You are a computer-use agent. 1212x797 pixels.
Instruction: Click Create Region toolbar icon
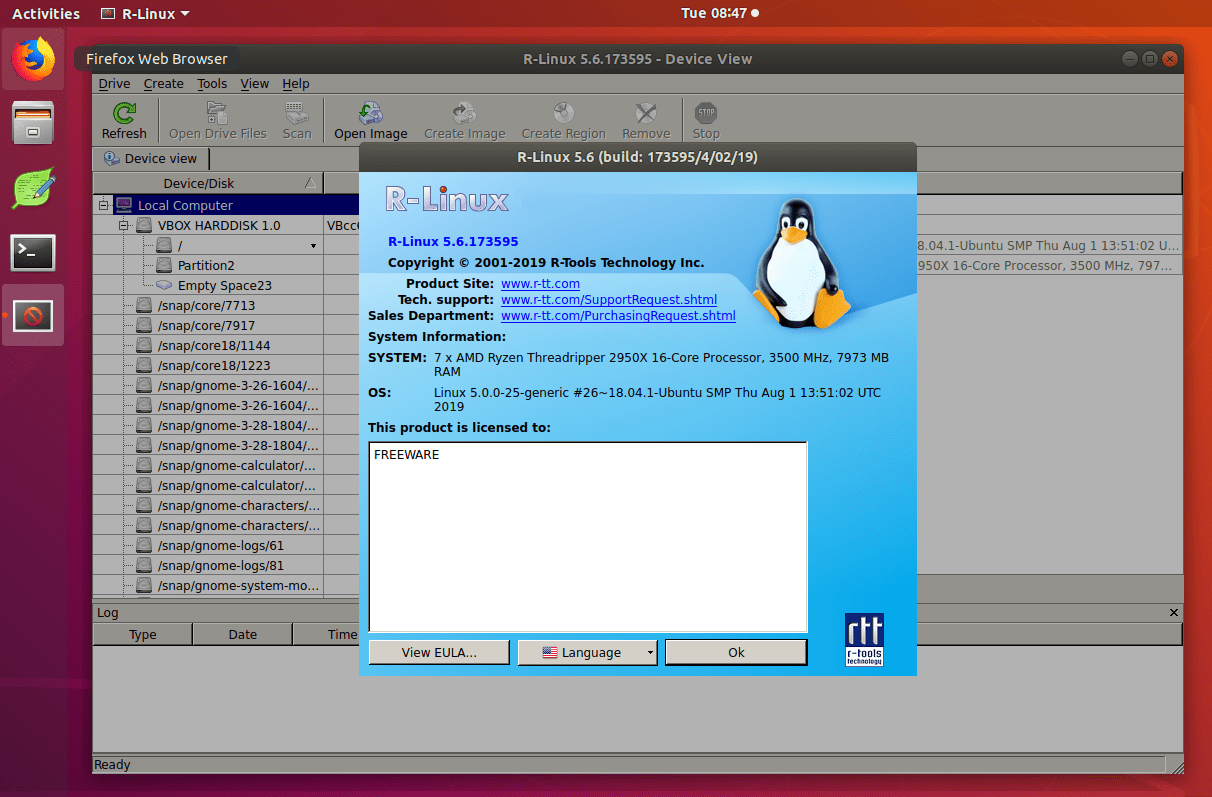point(563,112)
